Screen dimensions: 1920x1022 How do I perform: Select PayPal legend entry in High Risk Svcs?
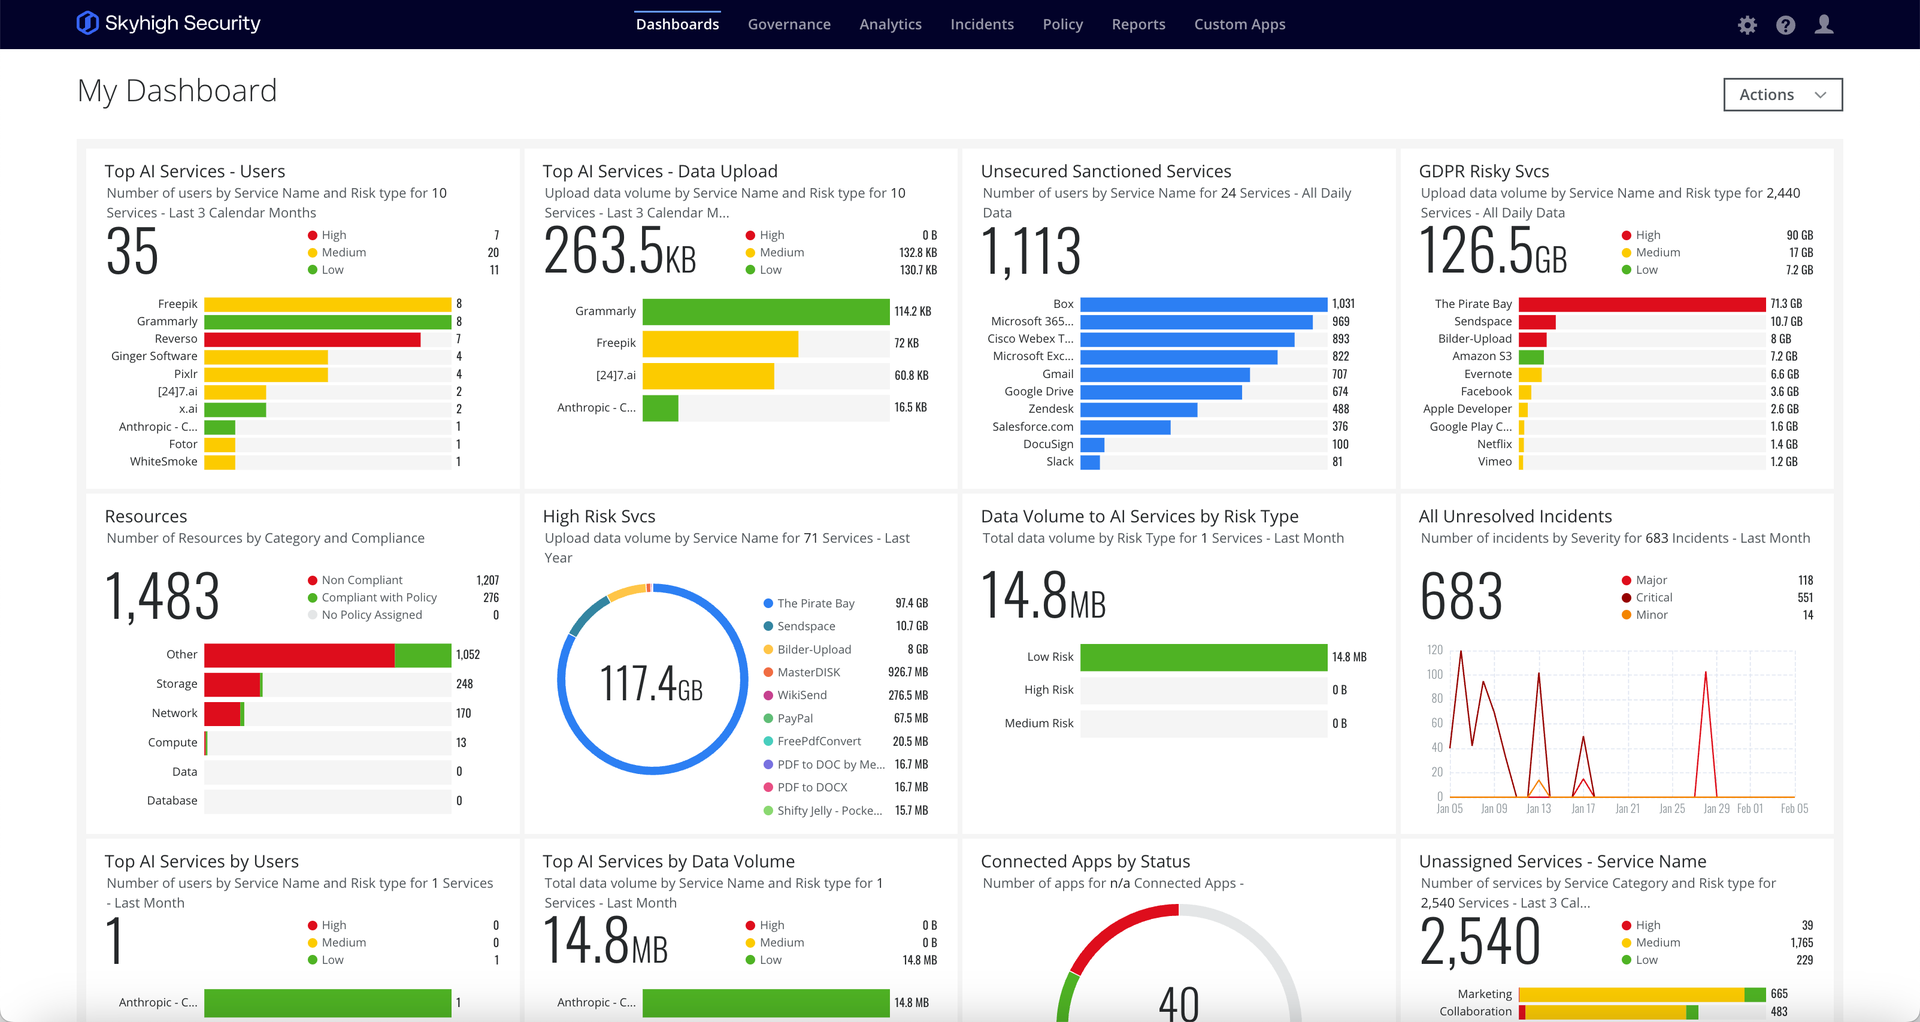[x=845, y=718]
